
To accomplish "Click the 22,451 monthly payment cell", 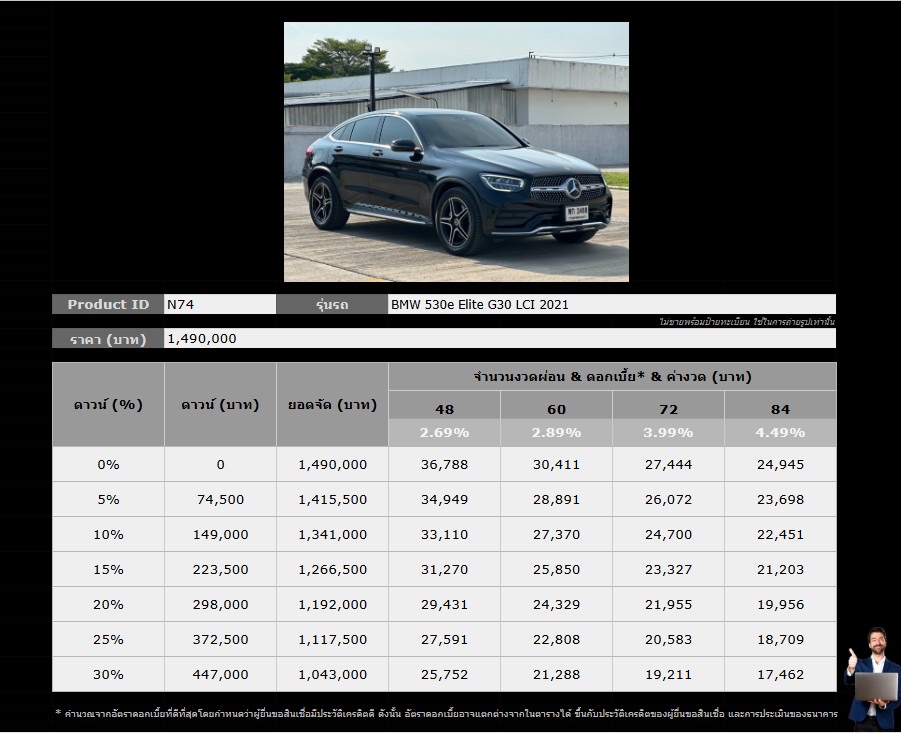I will point(780,534).
